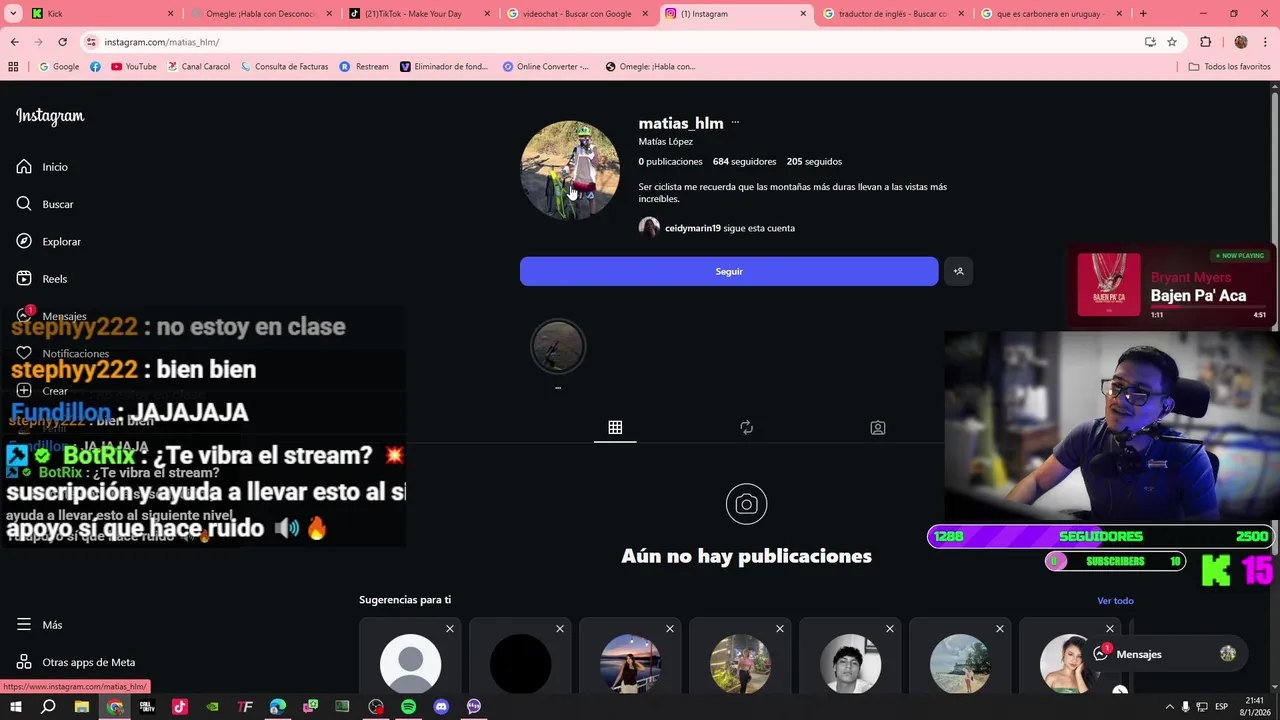Bookmark this page with the star icon
This screenshot has width=1280, height=720.
coord(1172,42)
